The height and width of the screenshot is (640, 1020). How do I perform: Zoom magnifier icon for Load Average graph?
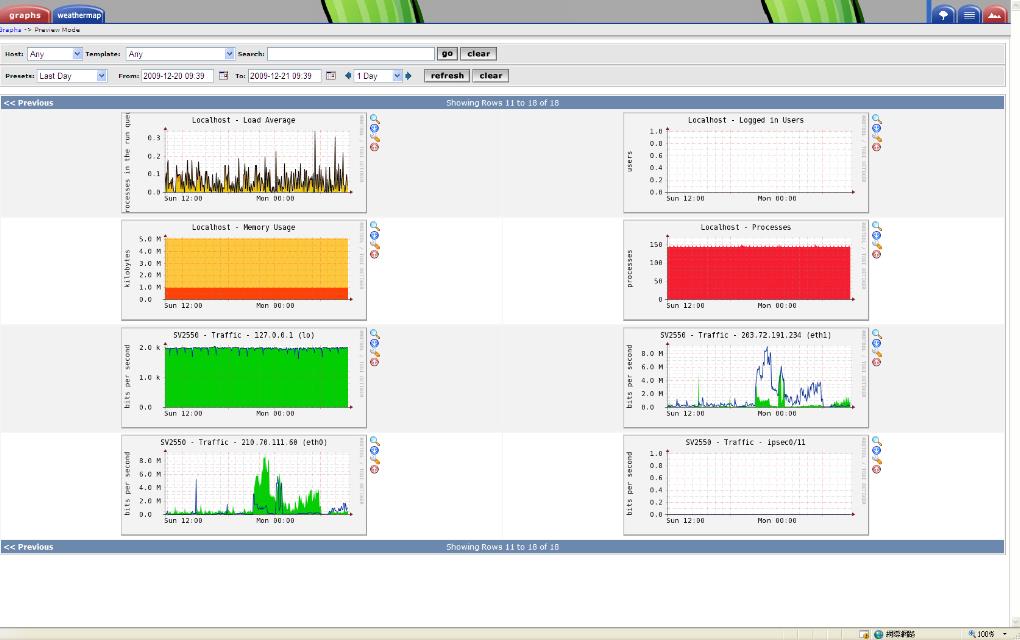point(375,119)
